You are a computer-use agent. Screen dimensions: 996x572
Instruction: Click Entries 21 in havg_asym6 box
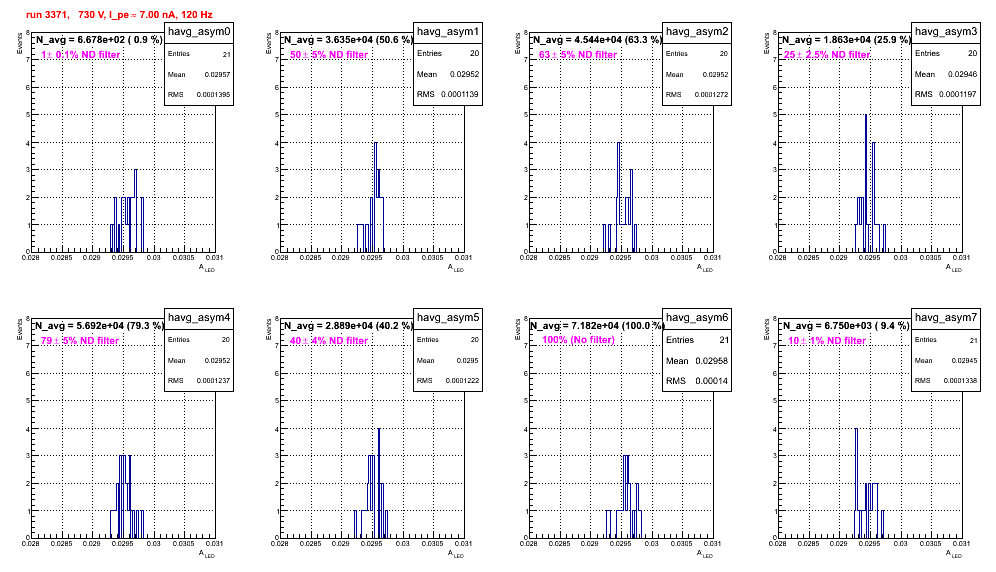(x=697, y=340)
